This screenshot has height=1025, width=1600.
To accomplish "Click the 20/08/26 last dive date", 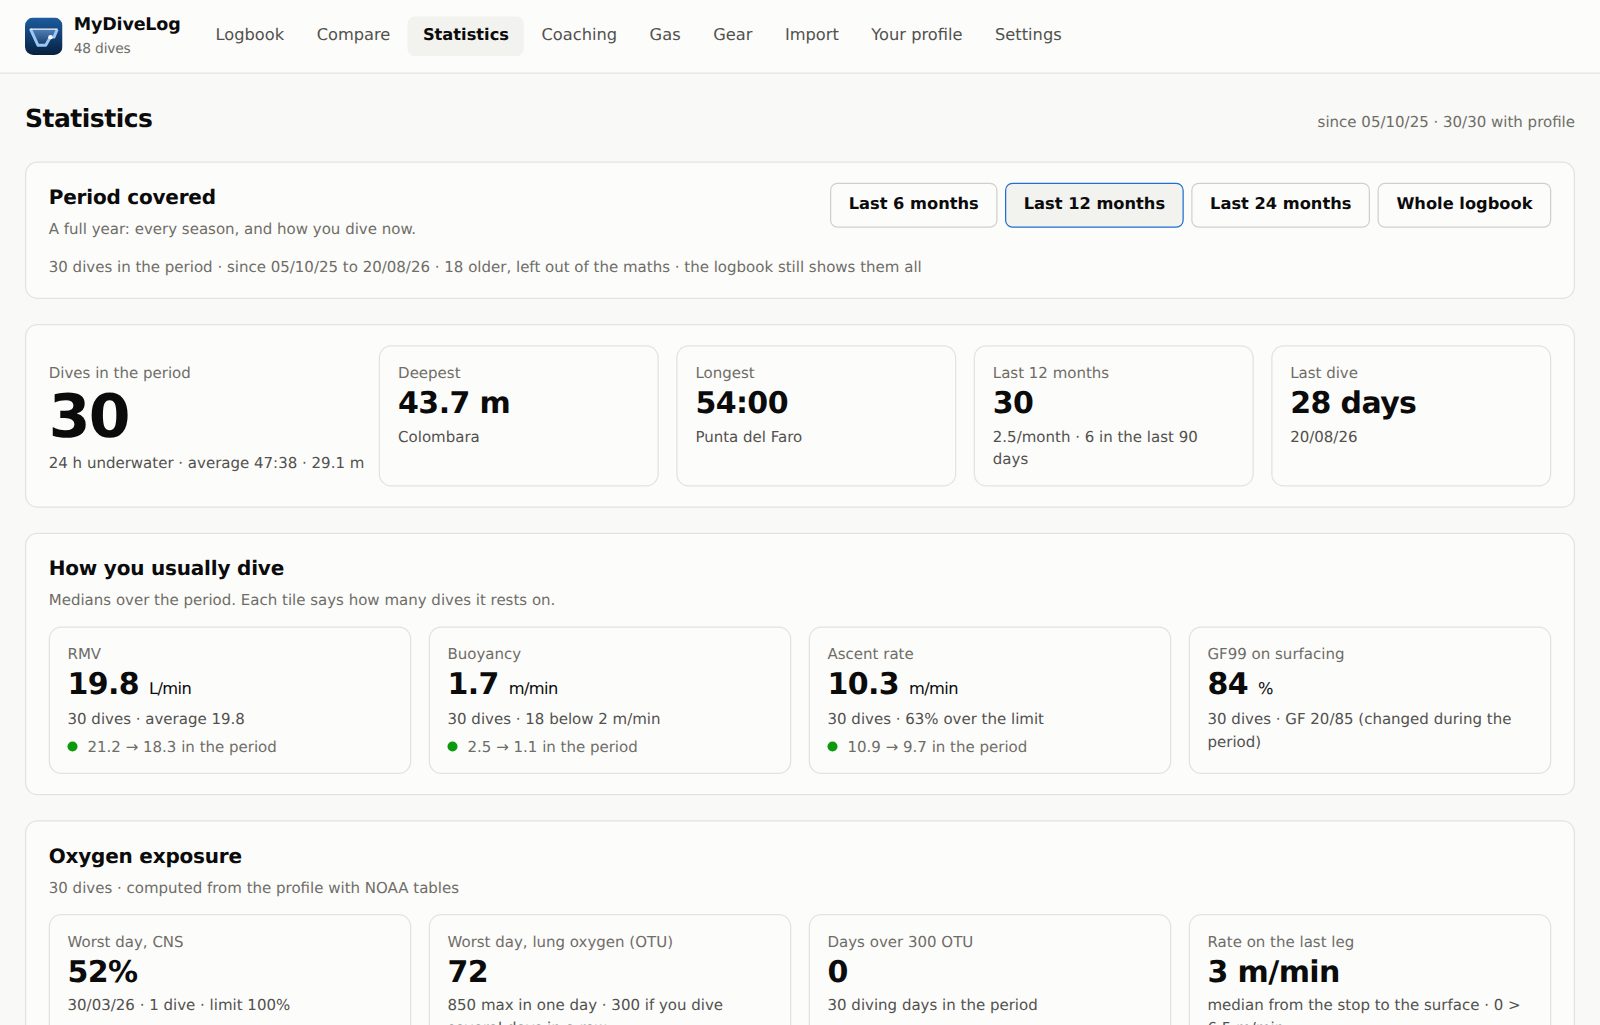I will (x=1324, y=437).
